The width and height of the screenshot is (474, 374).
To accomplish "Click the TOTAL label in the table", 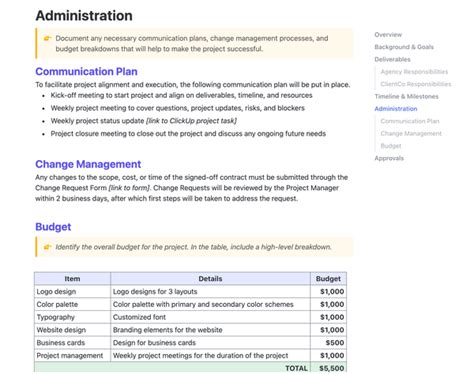I will 296,368.
